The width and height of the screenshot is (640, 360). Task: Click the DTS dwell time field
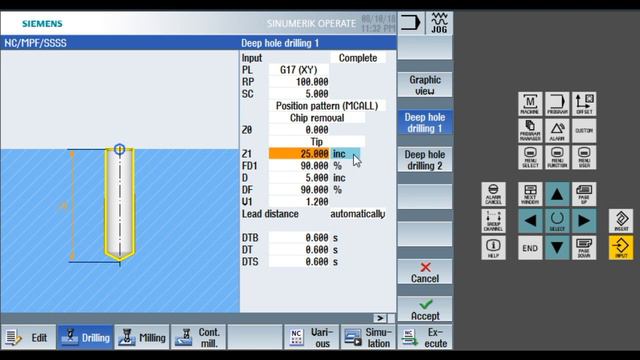point(299,262)
